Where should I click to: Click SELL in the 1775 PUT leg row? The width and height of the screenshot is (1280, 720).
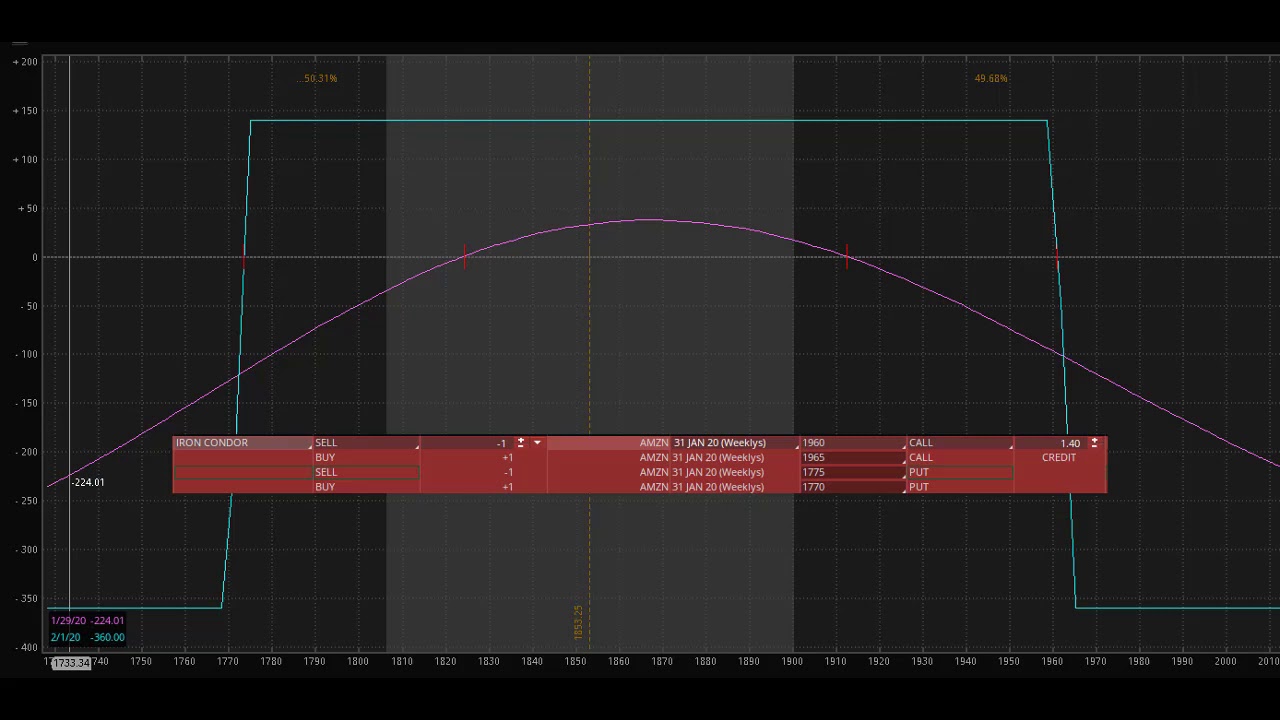point(326,472)
